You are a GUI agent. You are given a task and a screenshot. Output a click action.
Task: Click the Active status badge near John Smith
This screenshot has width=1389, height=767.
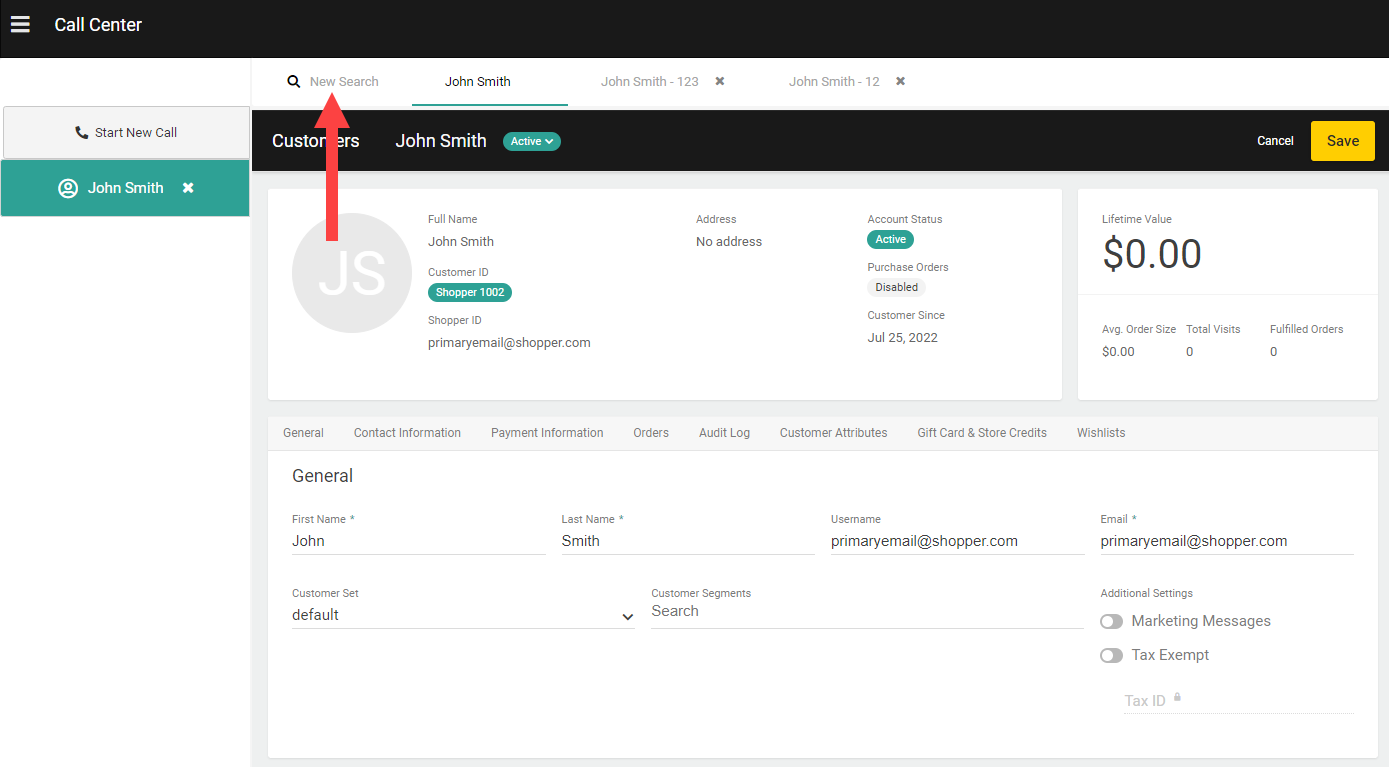coord(531,141)
